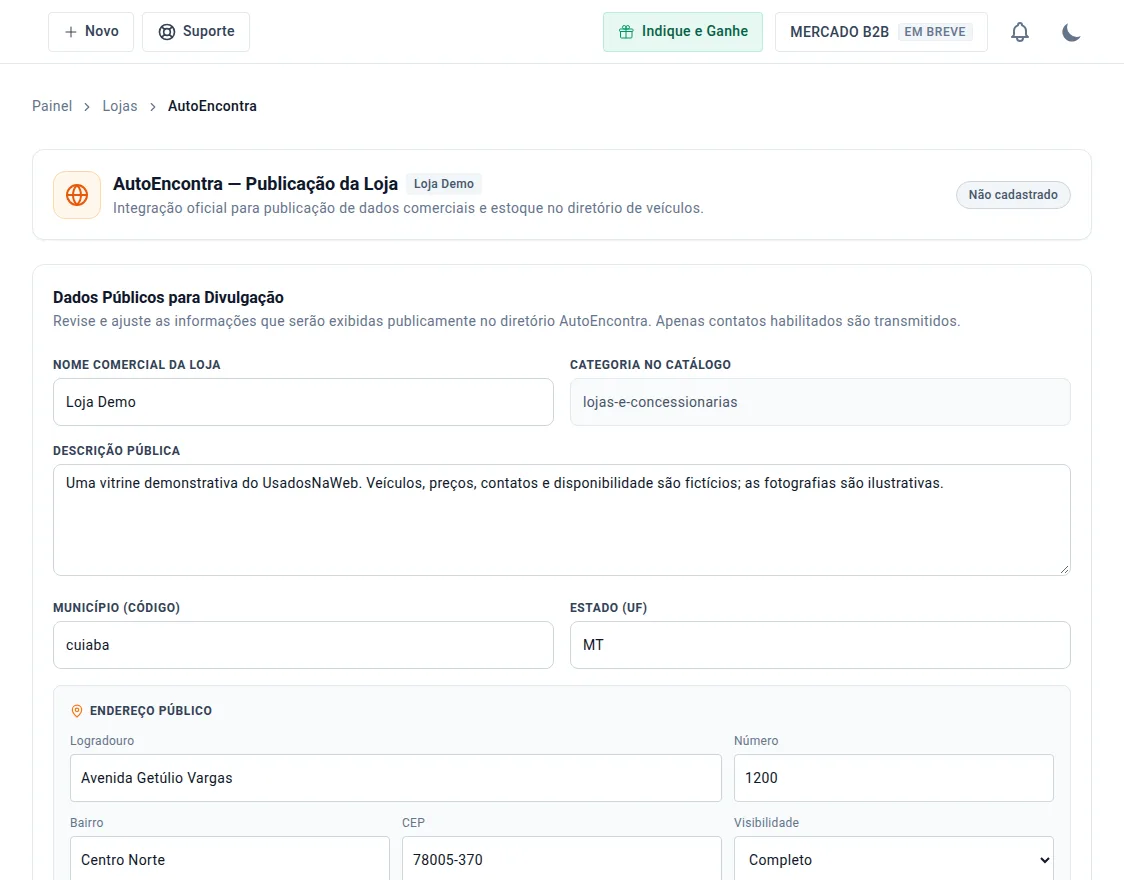1124x880 pixels.
Task: Click ENDEREÇO PÚBLICO section label
Action: tap(151, 711)
